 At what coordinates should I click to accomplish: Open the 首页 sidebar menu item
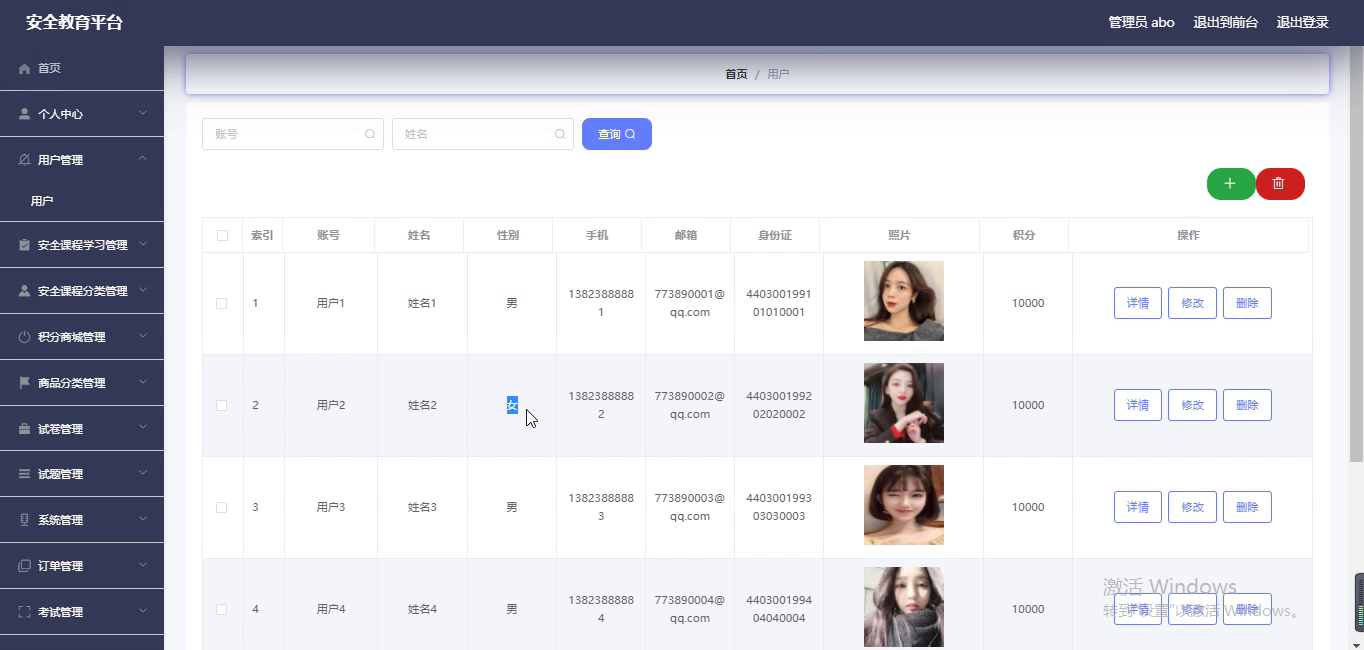[x=82, y=68]
